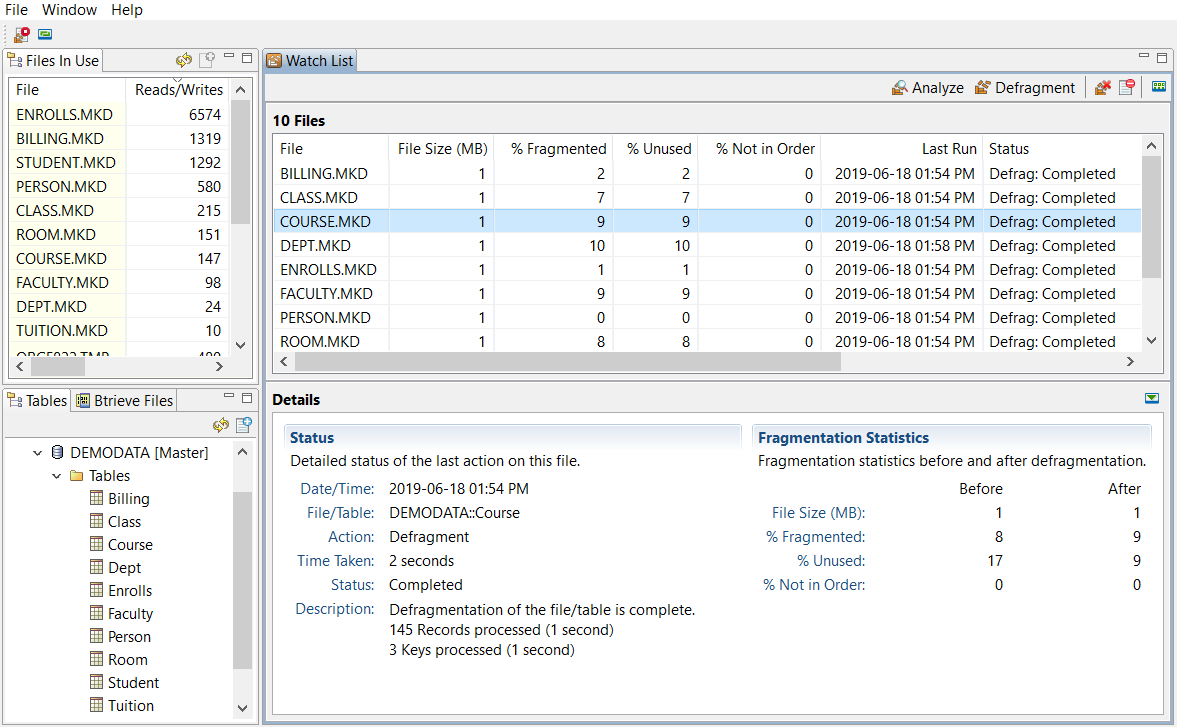This screenshot has height=727, width=1177.
Task: Click the Tables tree scrollbar down arrow
Action: pos(242,707)
